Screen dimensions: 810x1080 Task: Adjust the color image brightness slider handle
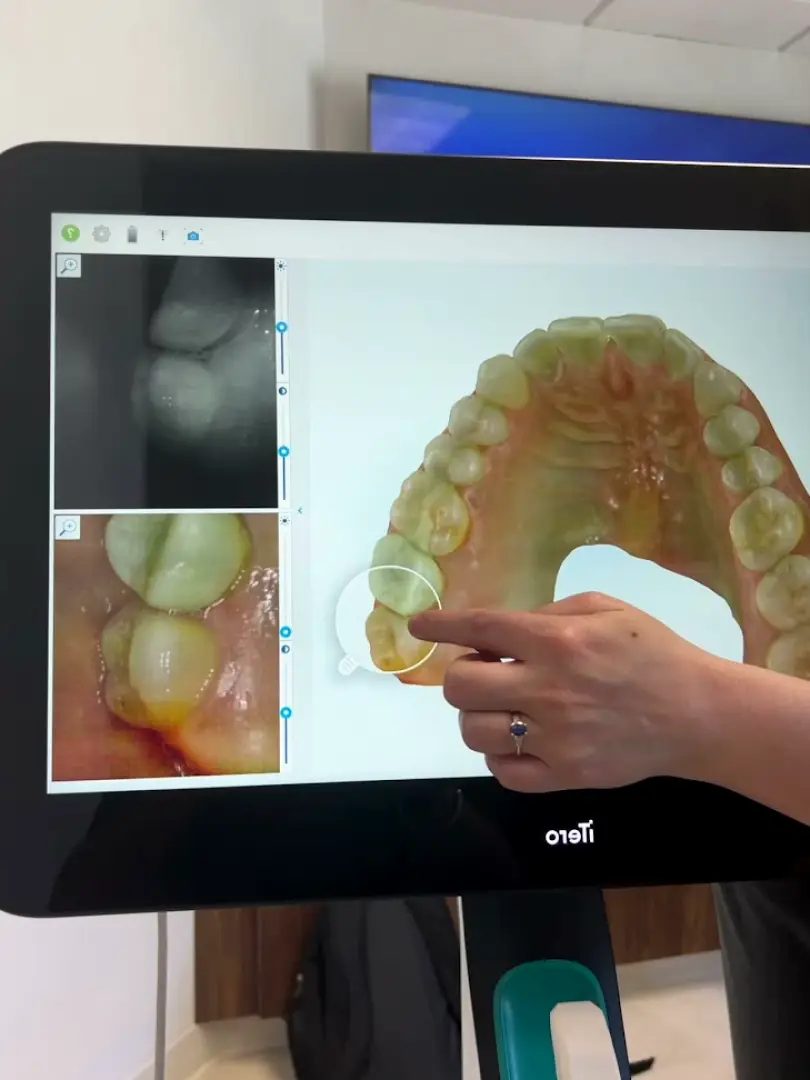coord(285,632)
